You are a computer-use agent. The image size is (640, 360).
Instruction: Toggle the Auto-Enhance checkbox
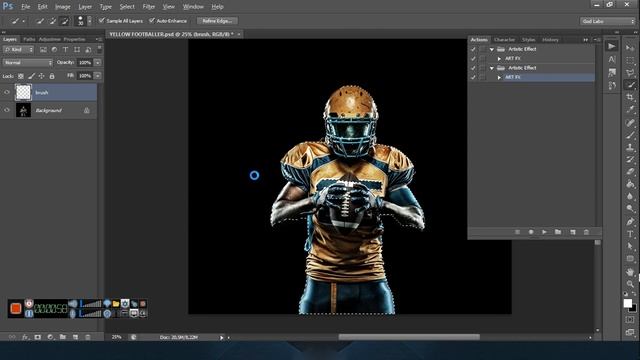(x=152, y=20)
